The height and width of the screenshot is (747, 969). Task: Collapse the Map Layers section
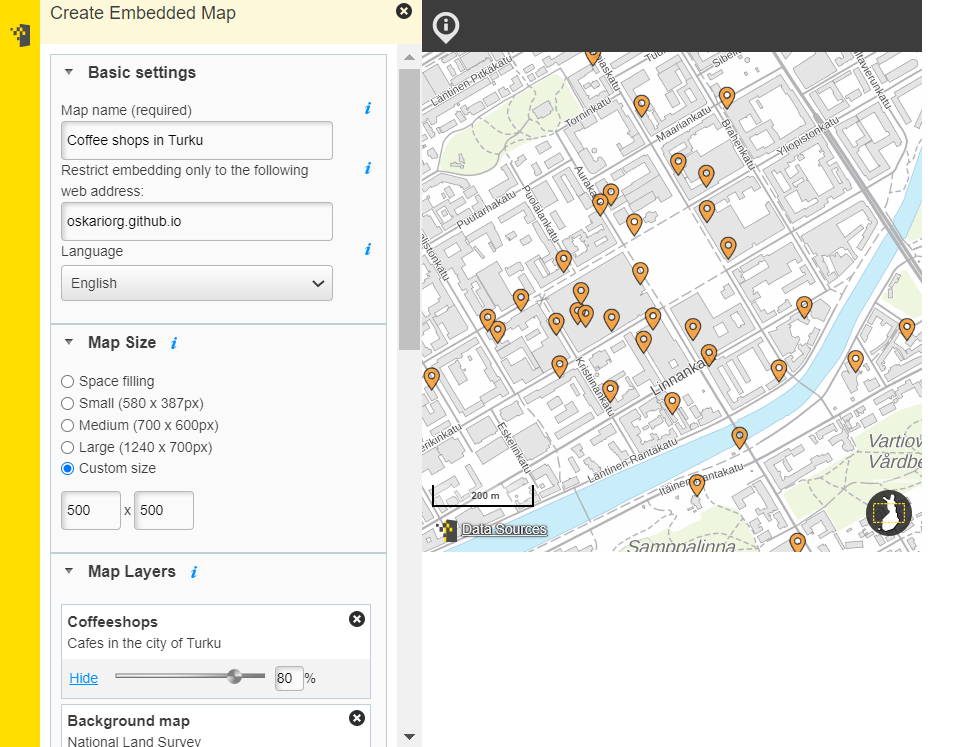[x=69, y=572]
